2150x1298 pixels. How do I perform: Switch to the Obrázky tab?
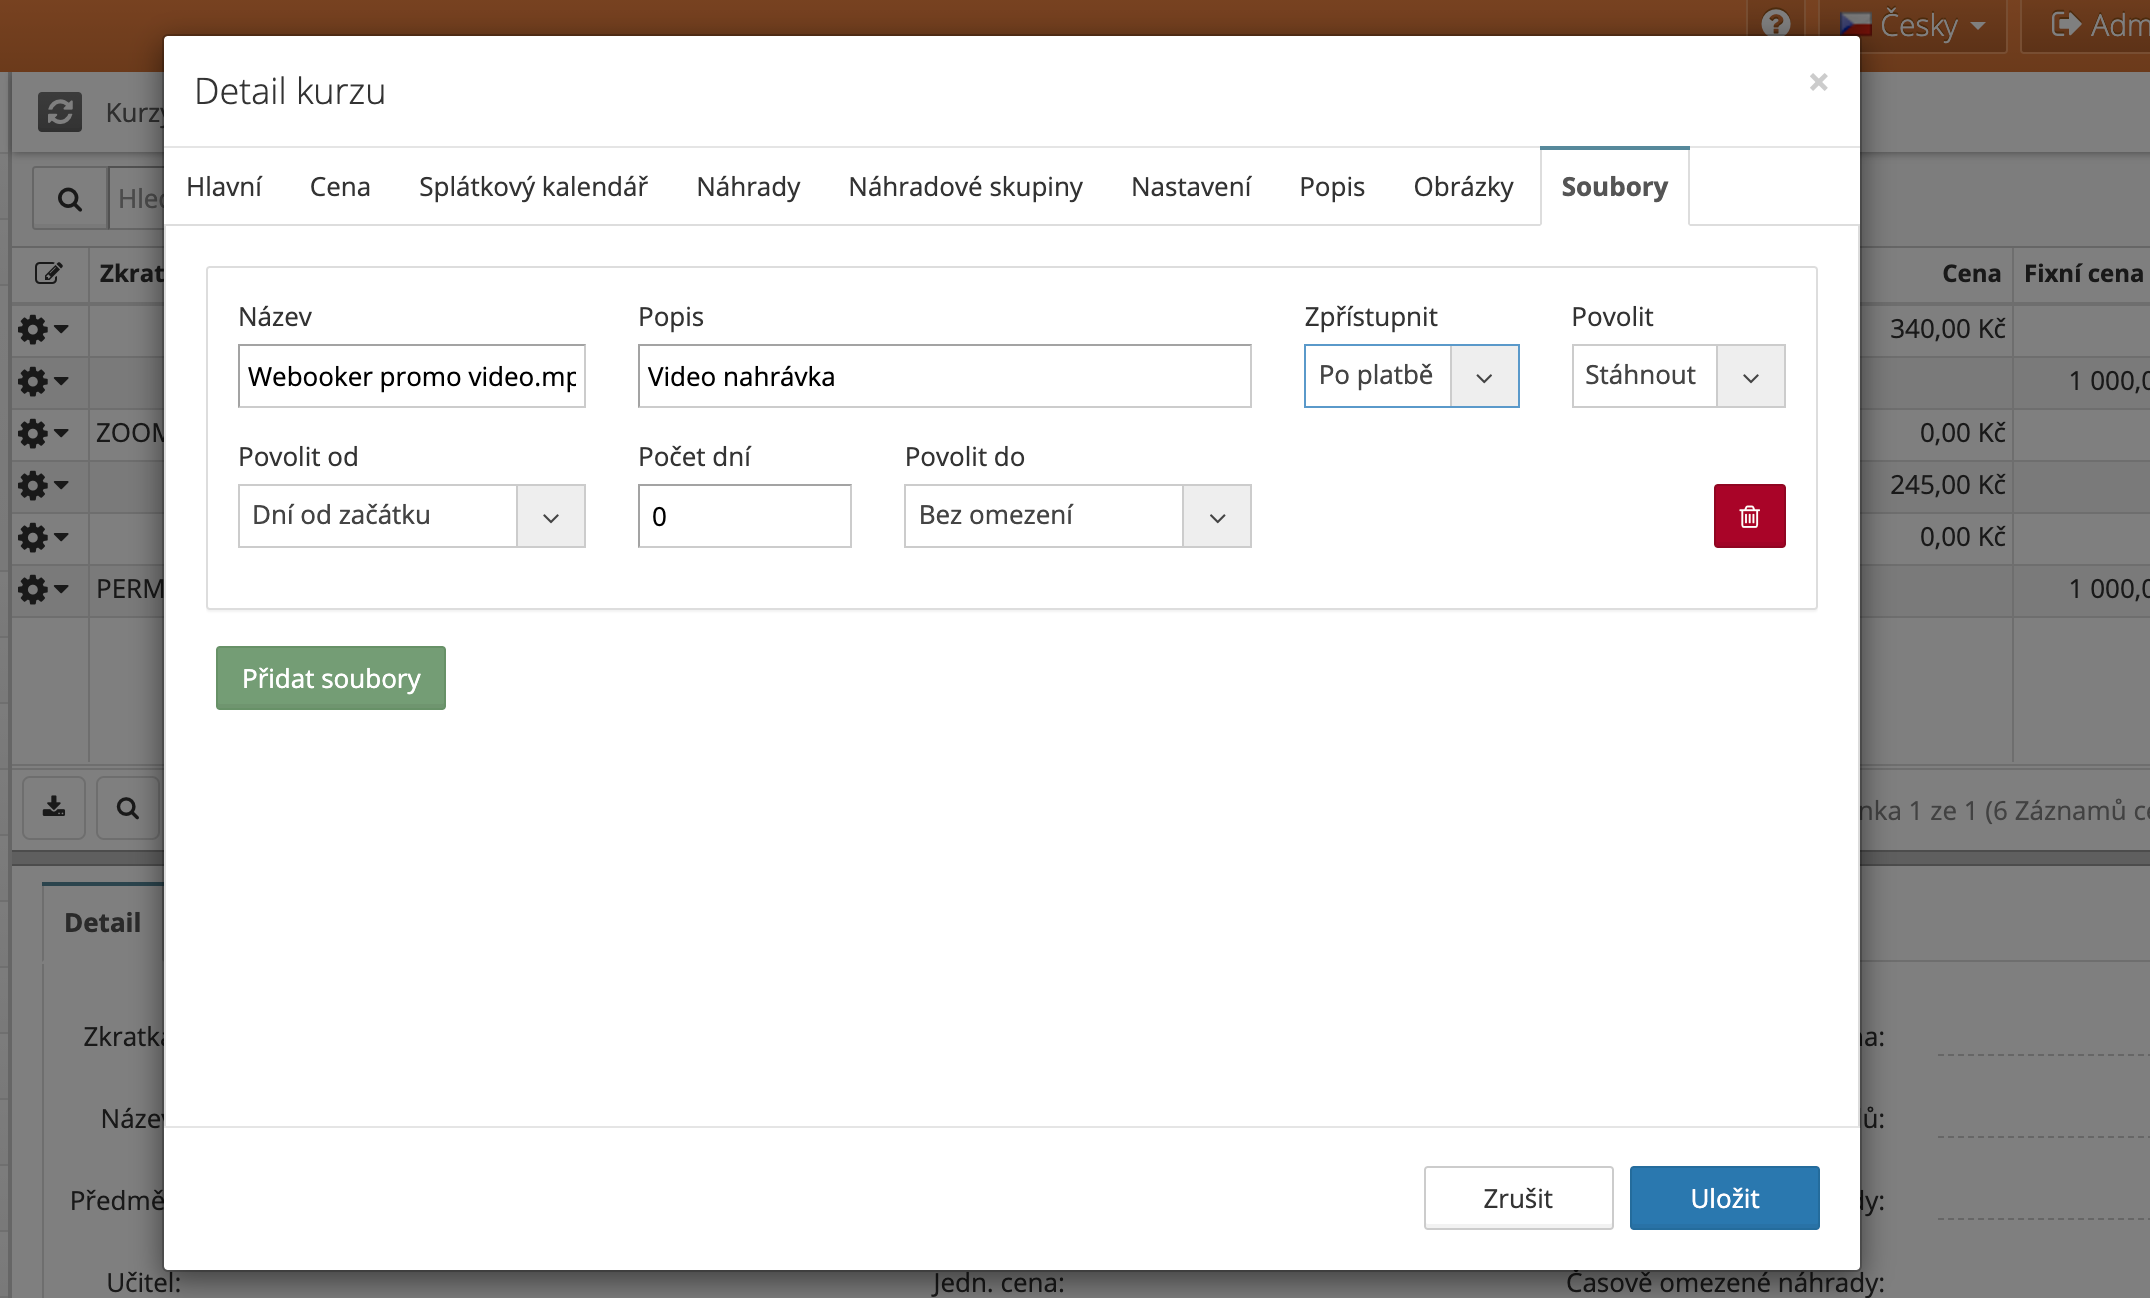coord(1462,187)
